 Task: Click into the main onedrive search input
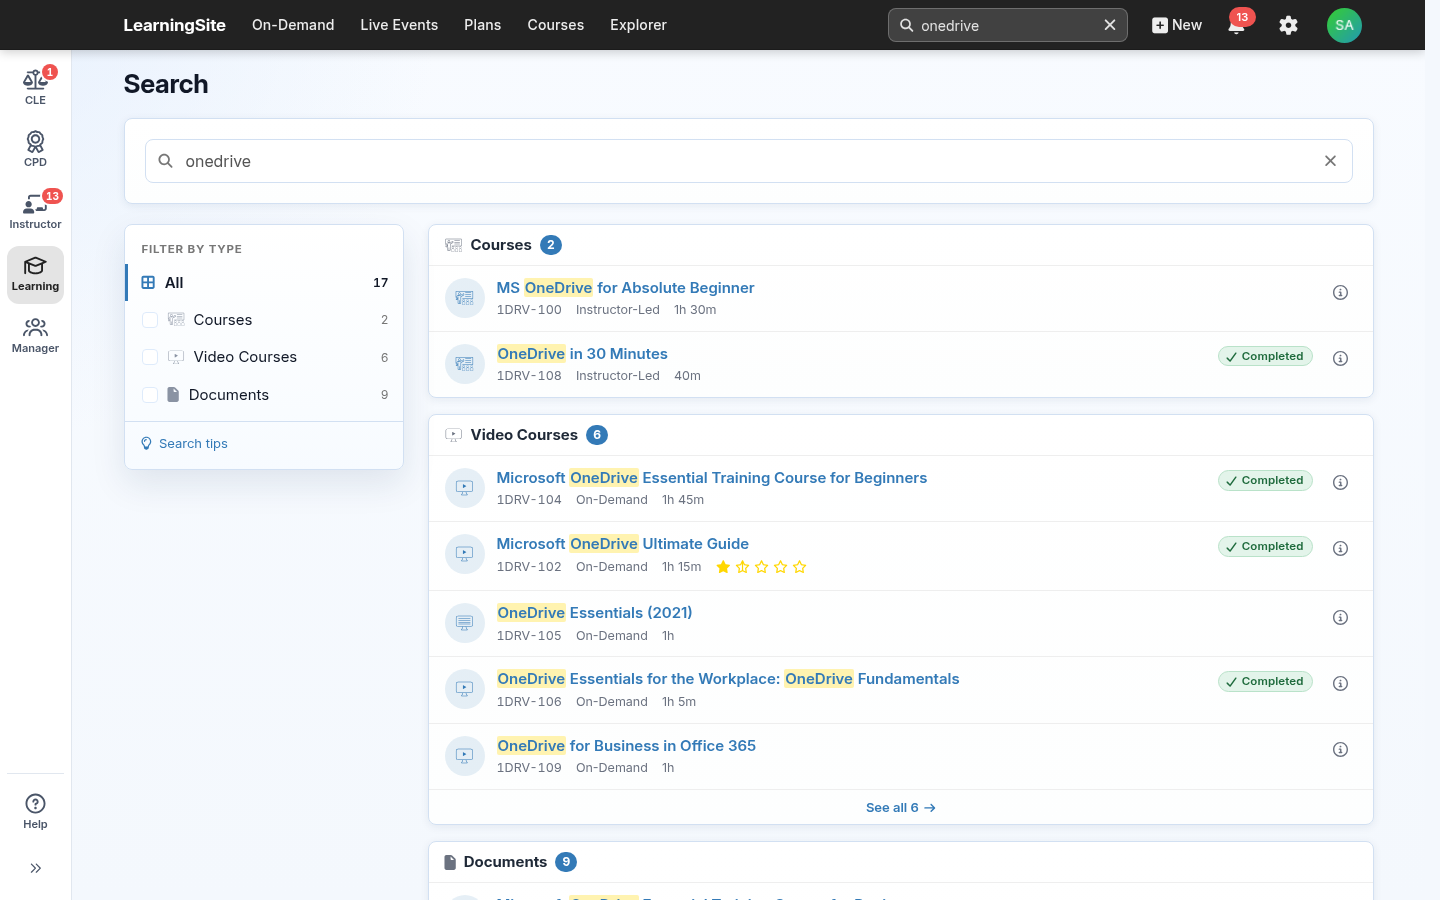pyautogui.click(x=748, y=161)
